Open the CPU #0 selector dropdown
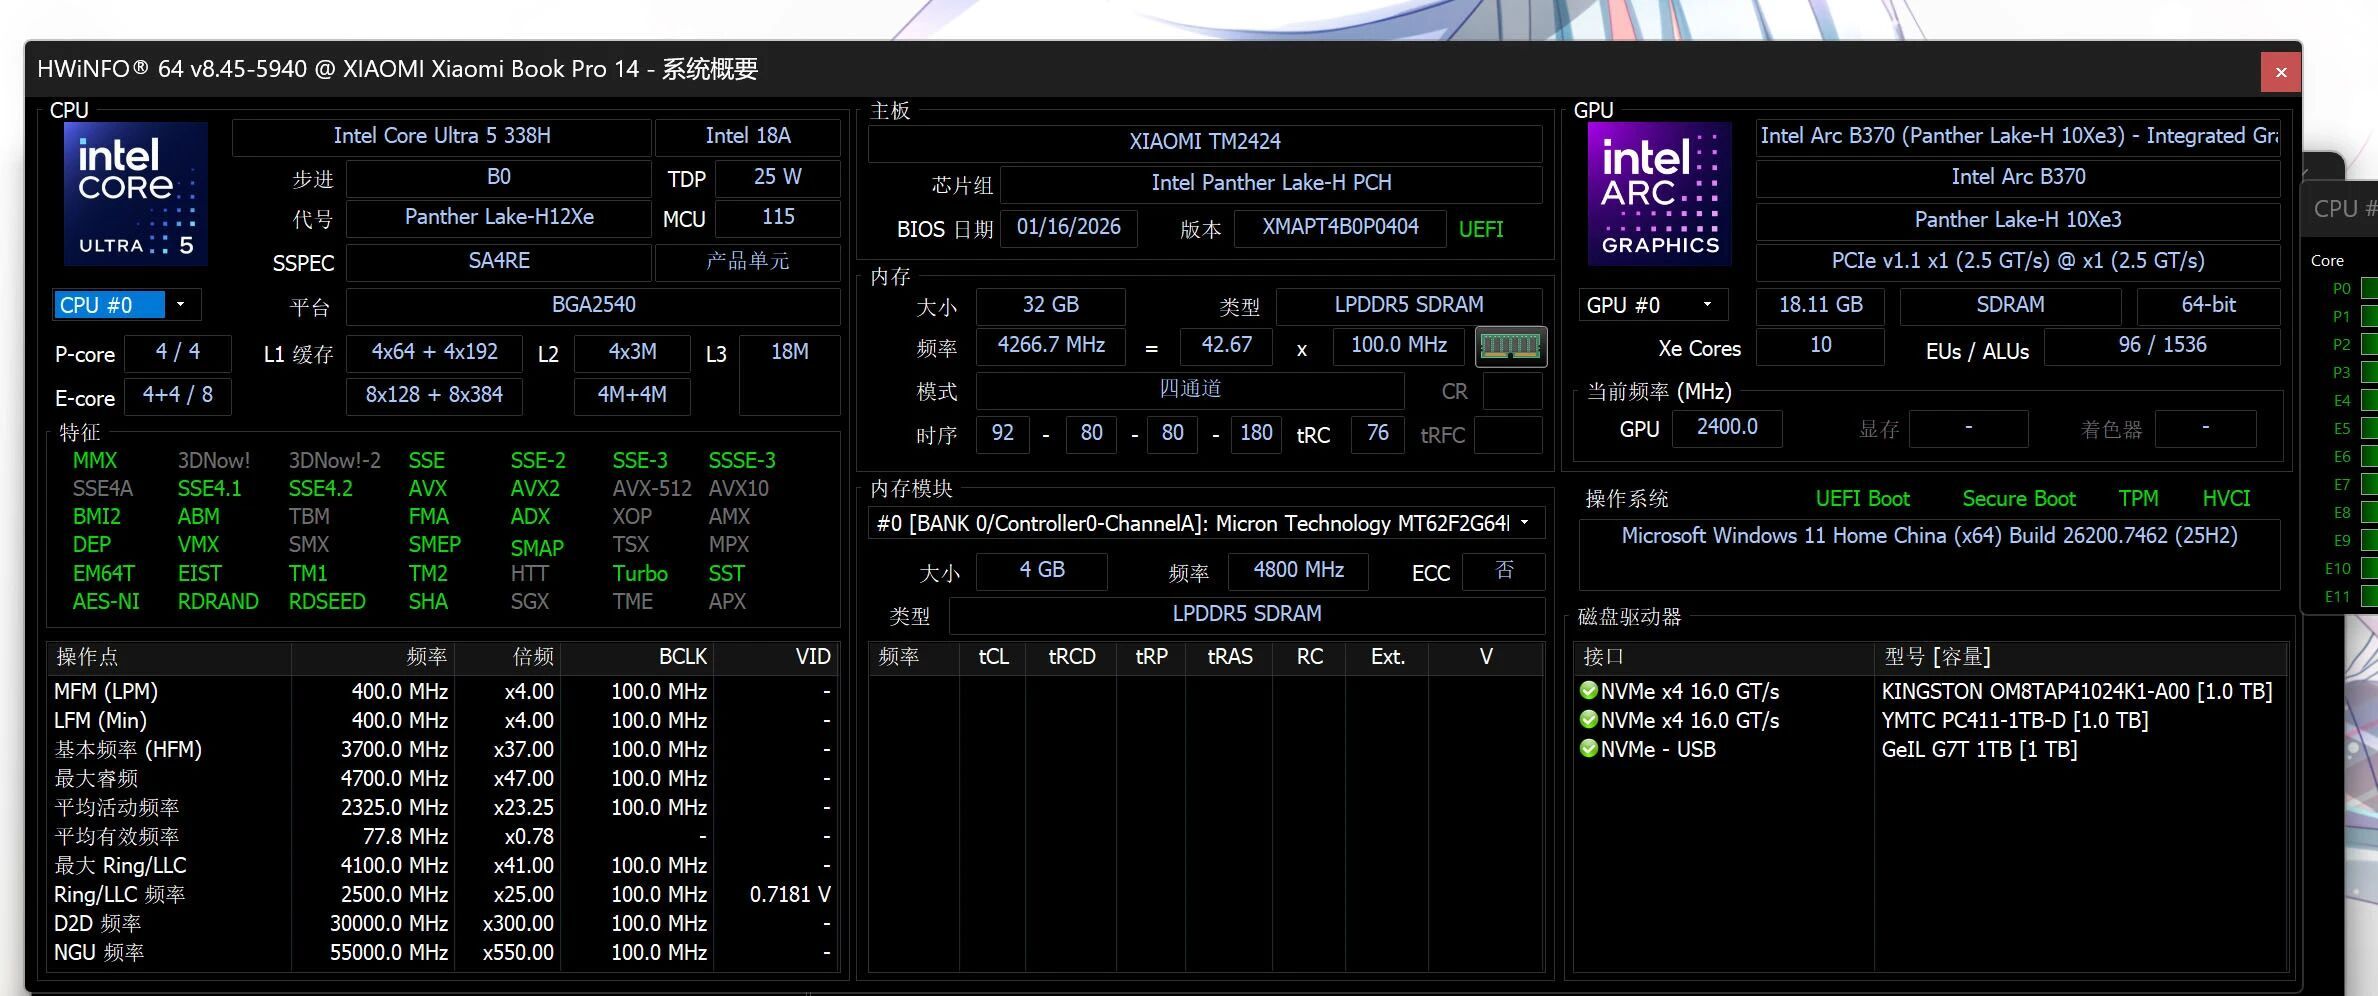Screen dimensions: 2378x996 click(127, 305)
